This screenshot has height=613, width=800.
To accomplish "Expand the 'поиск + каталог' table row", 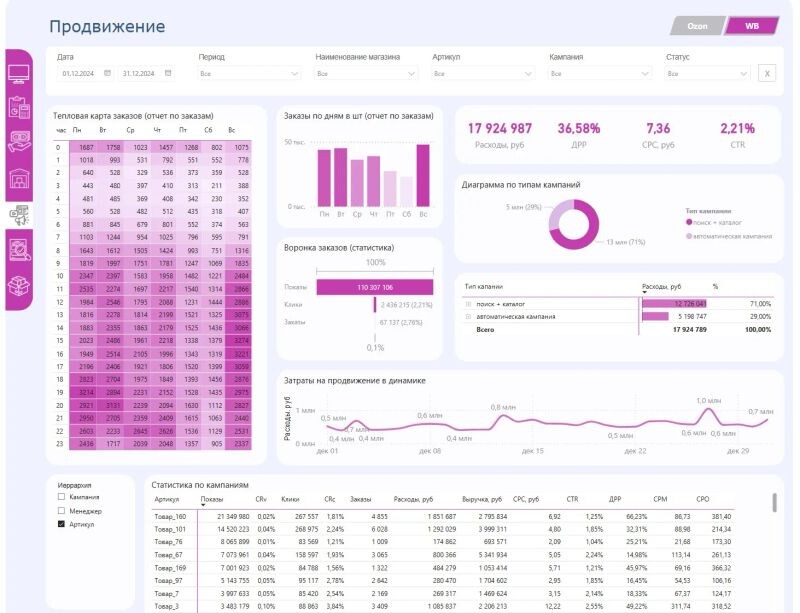I will (468, 303).
